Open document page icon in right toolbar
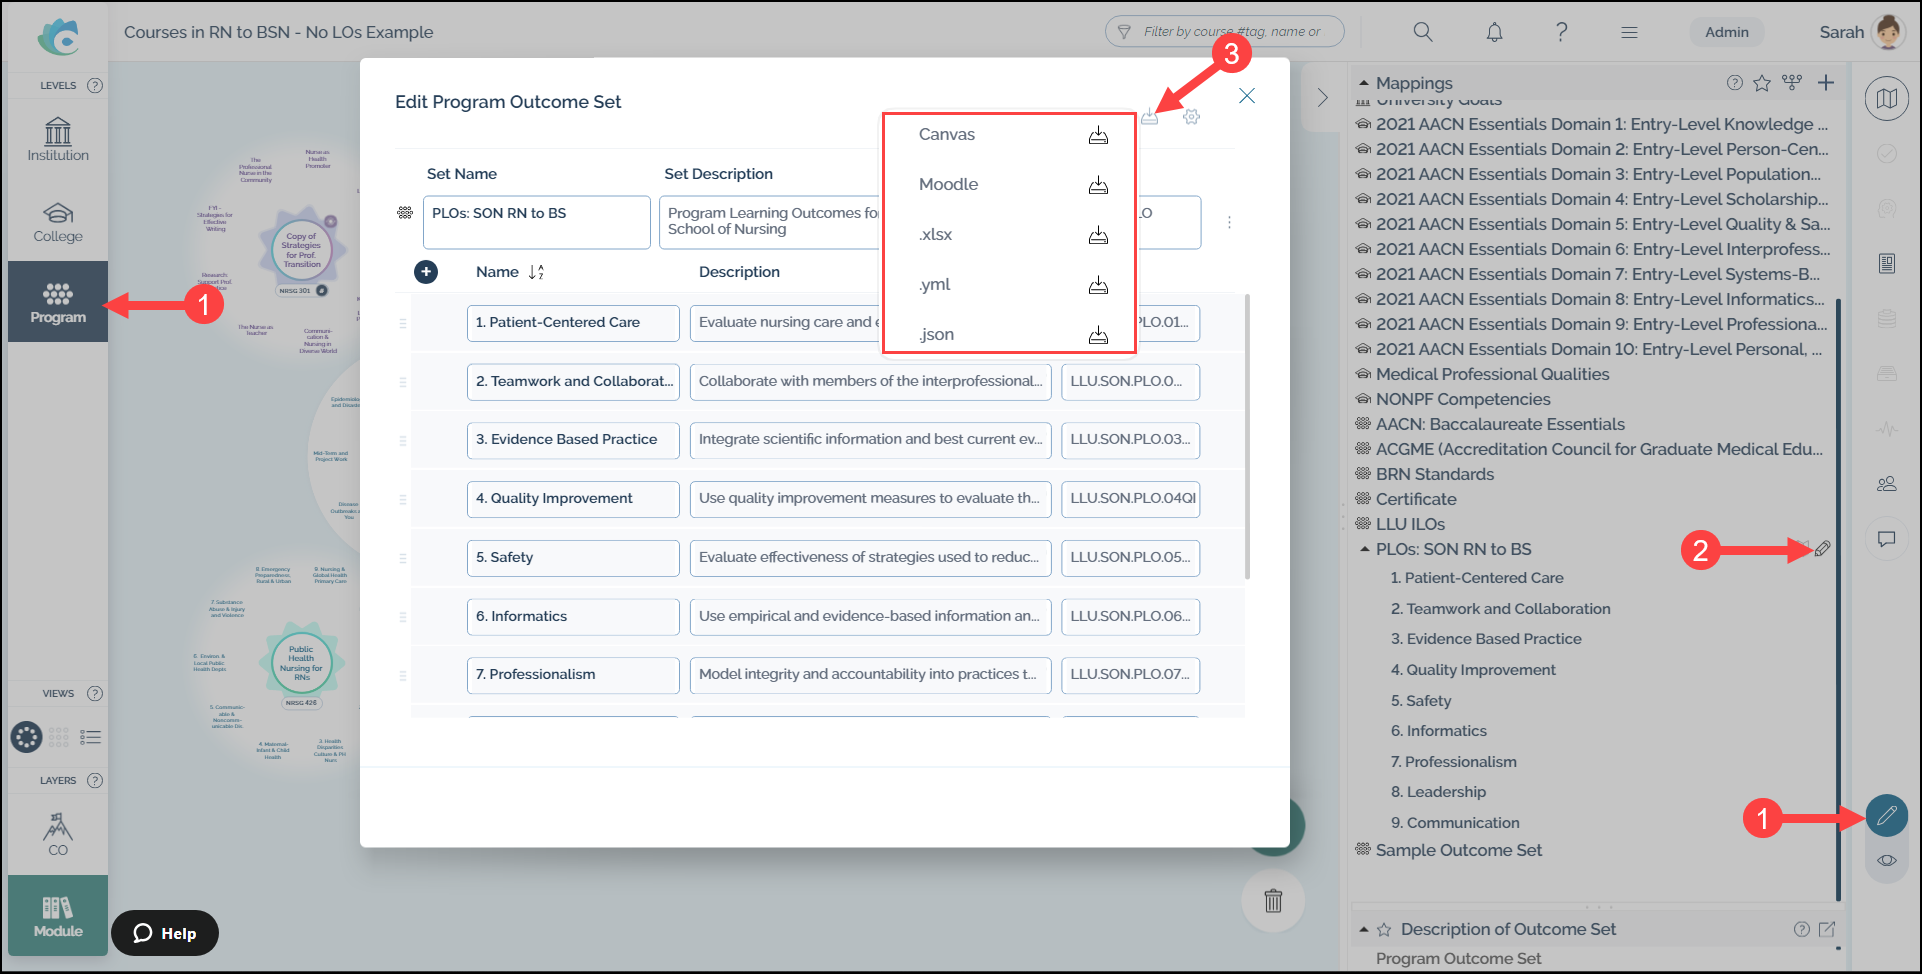The height and width of the screenshot is (974, 1922). pyautogui.click(x=1887, y=264)
